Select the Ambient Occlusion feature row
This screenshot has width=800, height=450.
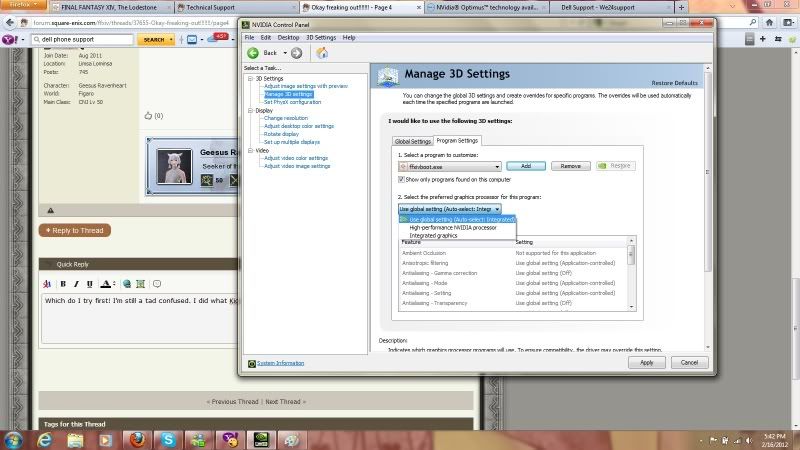[x=513, y=253]
